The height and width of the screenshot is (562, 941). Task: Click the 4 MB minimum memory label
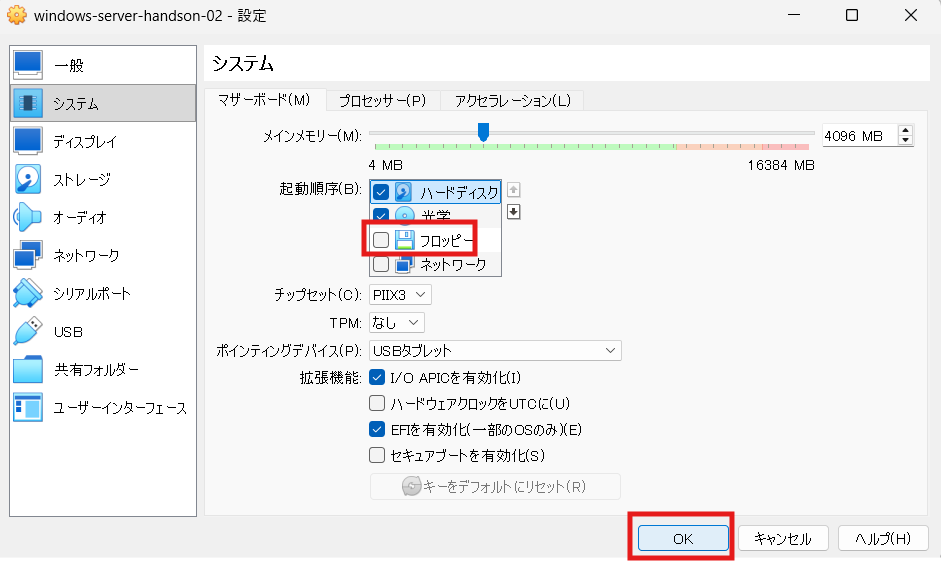coord(385,165)
